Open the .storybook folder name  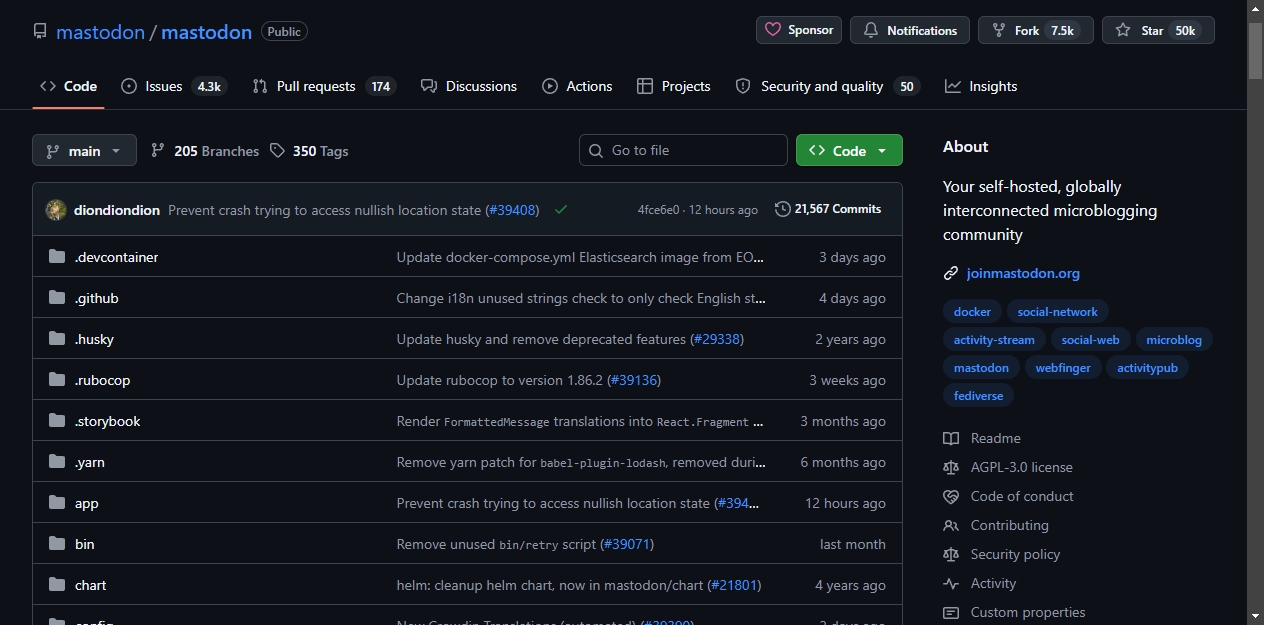(108, 421)
